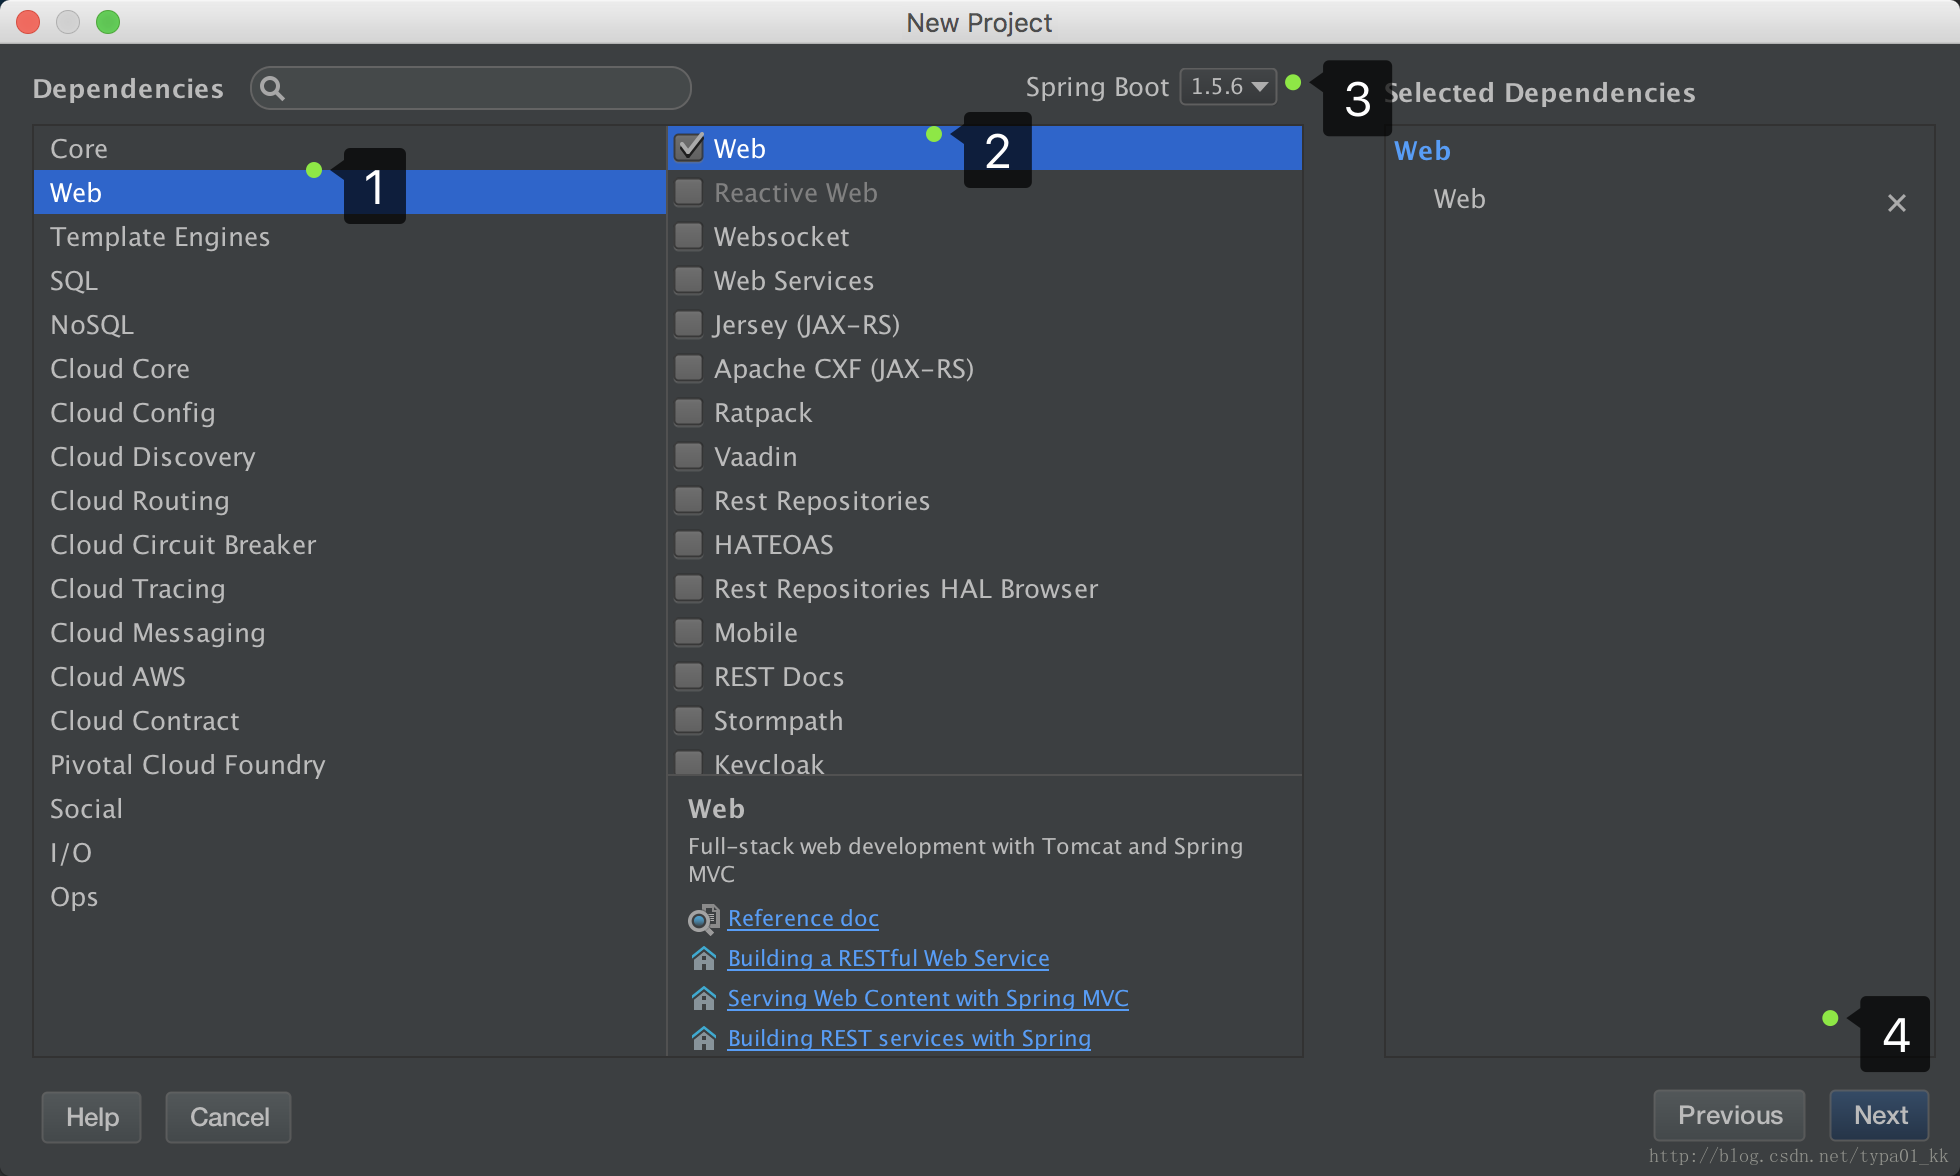Remove Web from selected dependencies

pos(1896,203)
